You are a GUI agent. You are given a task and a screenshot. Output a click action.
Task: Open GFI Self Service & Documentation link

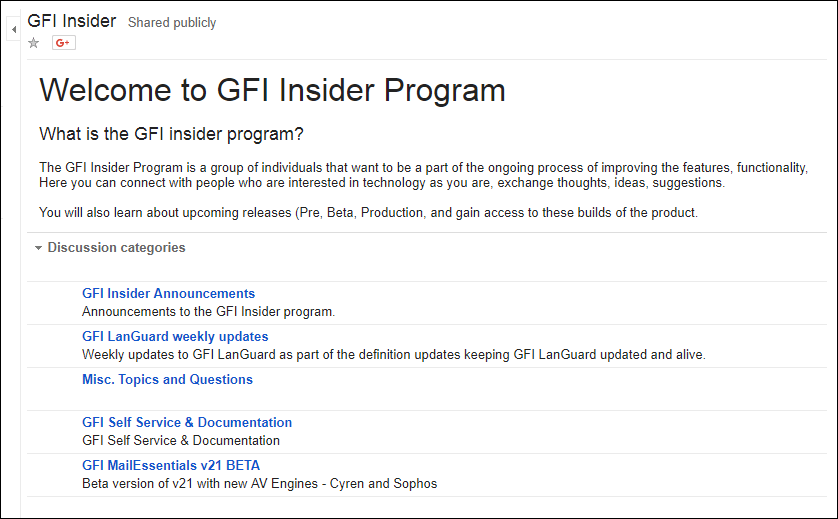tap(187, 422)
